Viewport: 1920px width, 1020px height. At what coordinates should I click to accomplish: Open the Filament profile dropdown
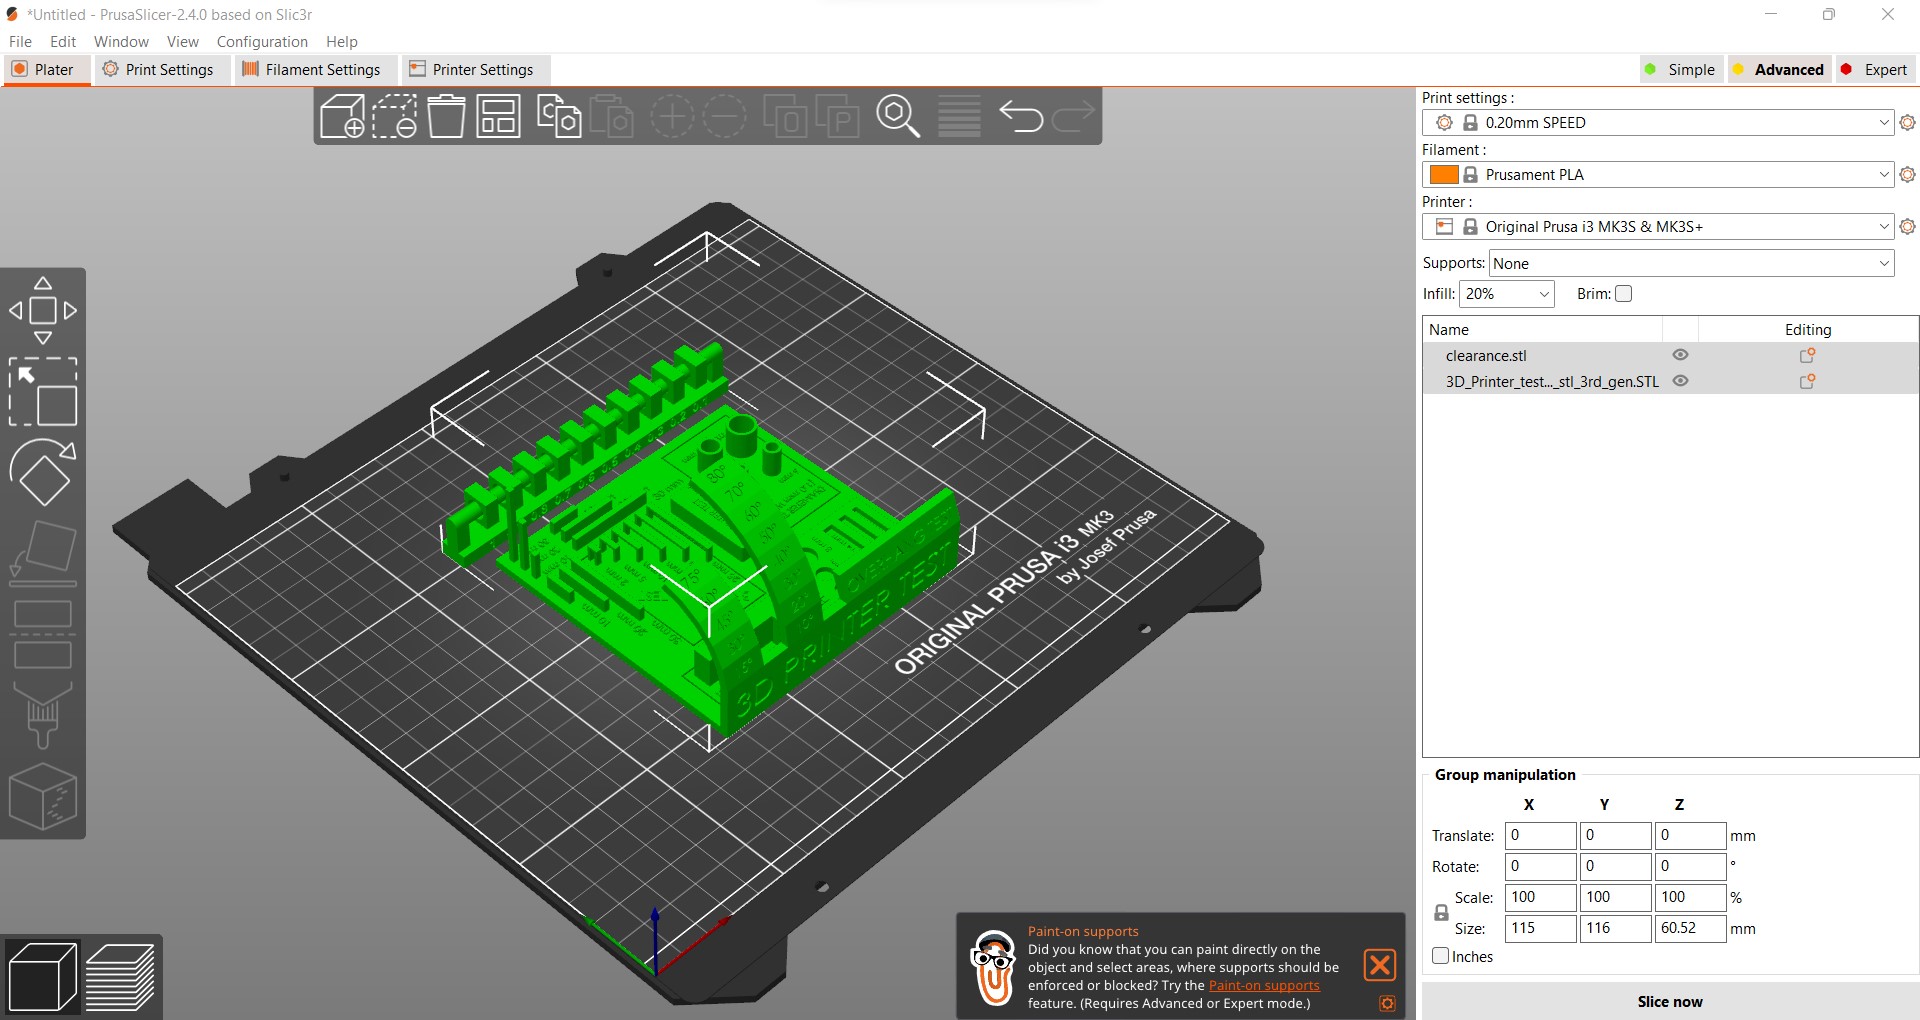tap(1657, 174)
